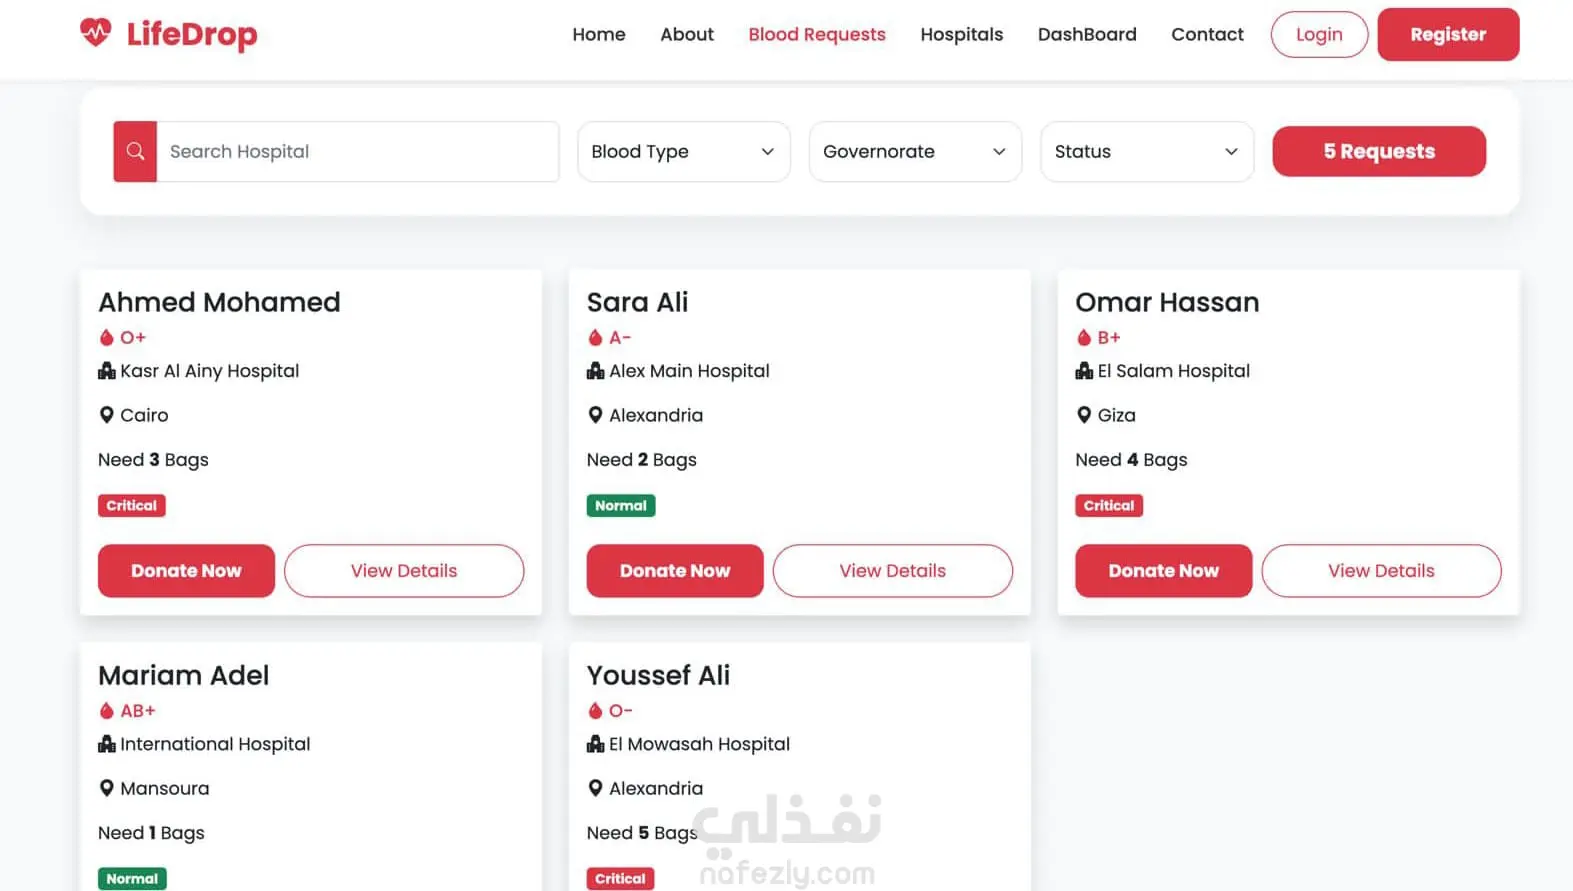Screen dimensions: 1573x891
Task: Click location pin icon beside Giza
Action: pyautogui.click(x=1084, y=415)
